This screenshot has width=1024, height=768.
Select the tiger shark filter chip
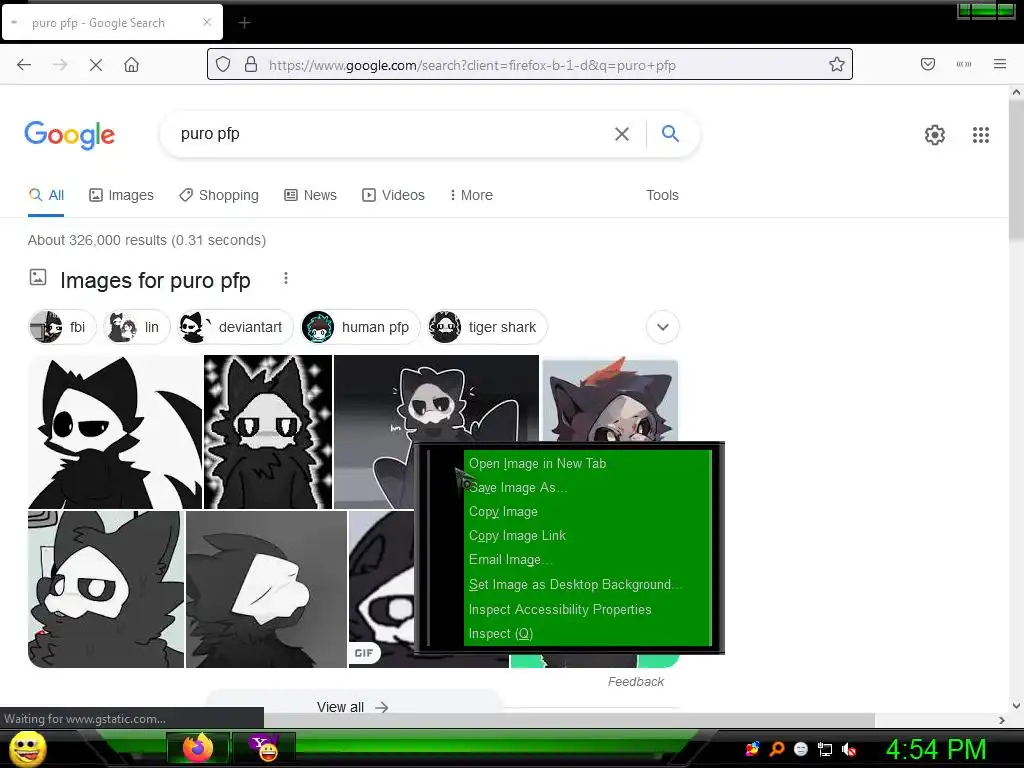pos(487,327)
